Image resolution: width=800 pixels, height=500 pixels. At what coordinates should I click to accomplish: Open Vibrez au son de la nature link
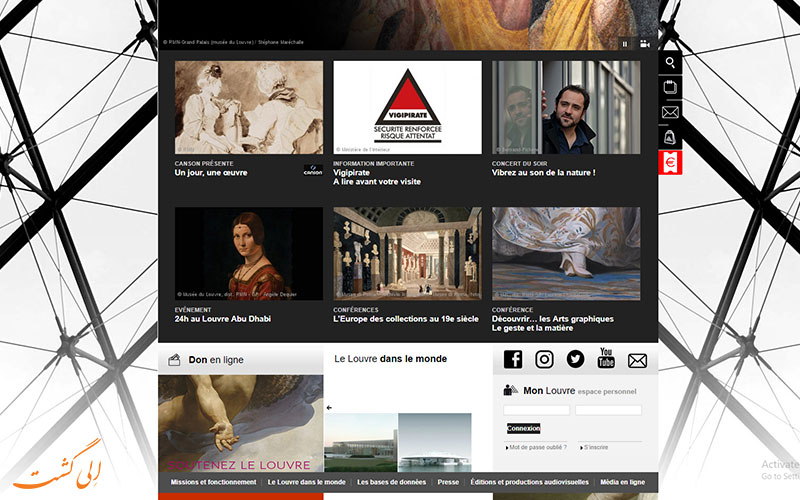tap(543, 172)
